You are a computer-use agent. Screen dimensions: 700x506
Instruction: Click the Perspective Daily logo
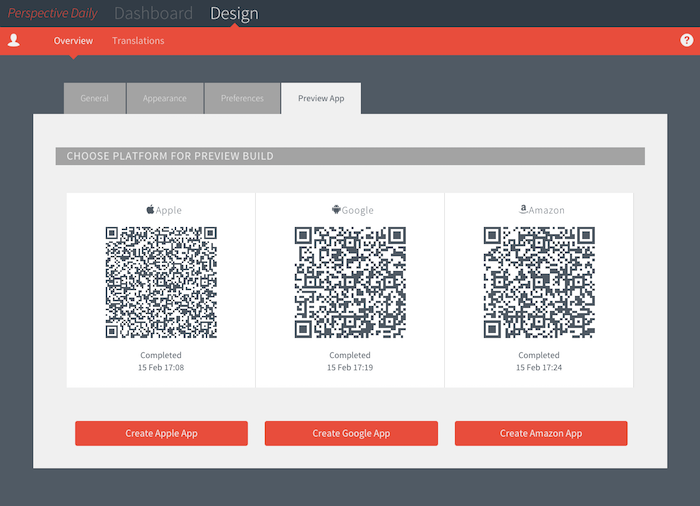[x=52, y=13]
